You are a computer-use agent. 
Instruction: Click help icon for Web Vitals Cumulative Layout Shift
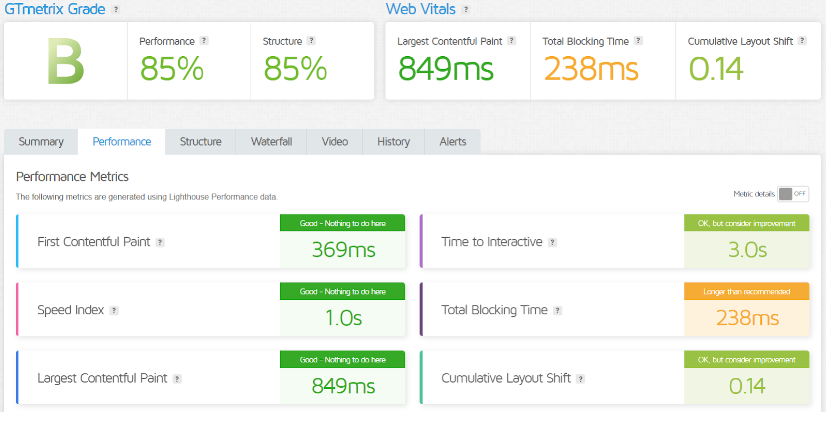pyautogui.click(x=802, y=41)
